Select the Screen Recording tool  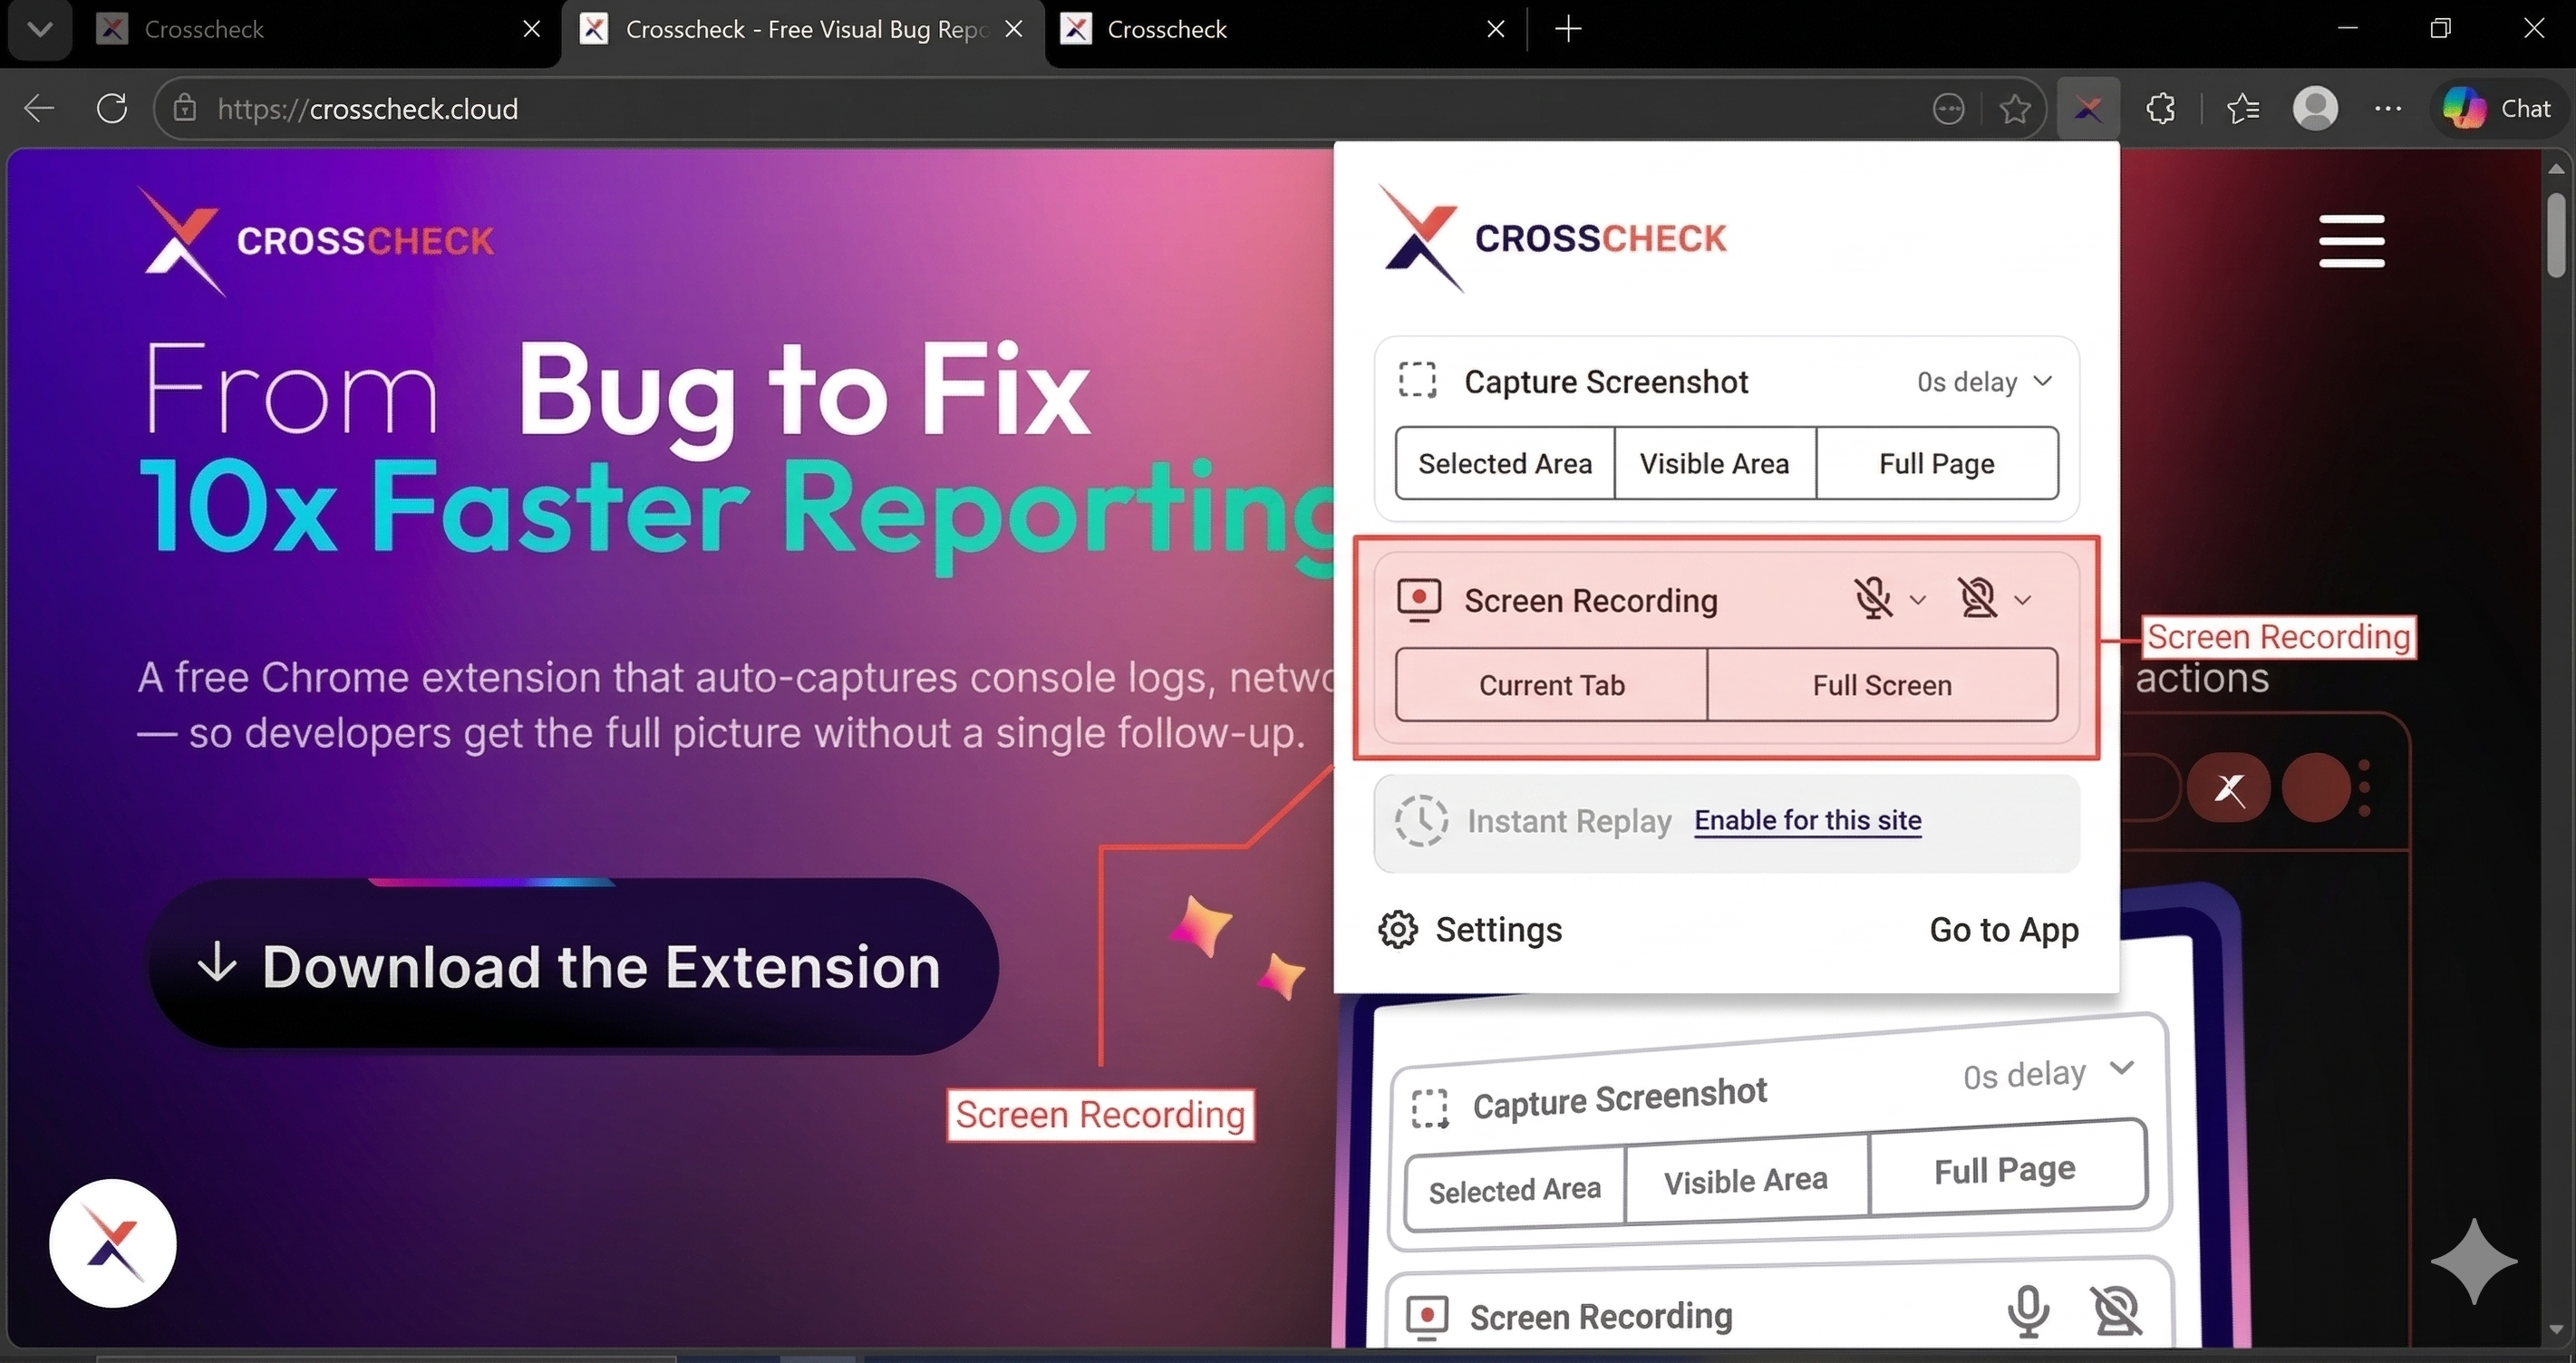pyautogui.click(x=1590, y=600)
